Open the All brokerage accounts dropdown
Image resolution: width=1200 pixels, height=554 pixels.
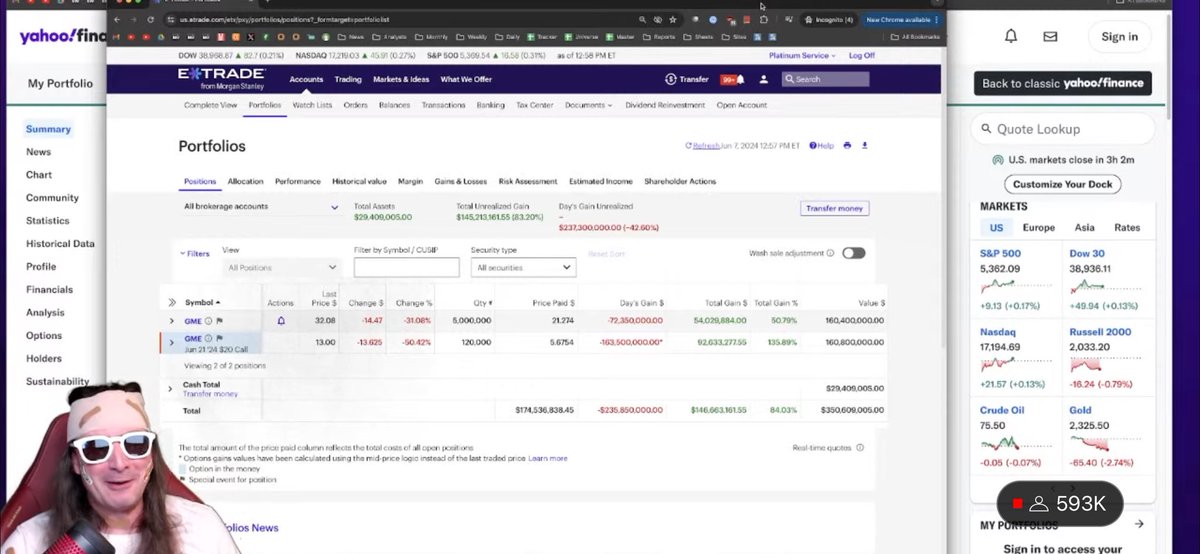[261, 207]
